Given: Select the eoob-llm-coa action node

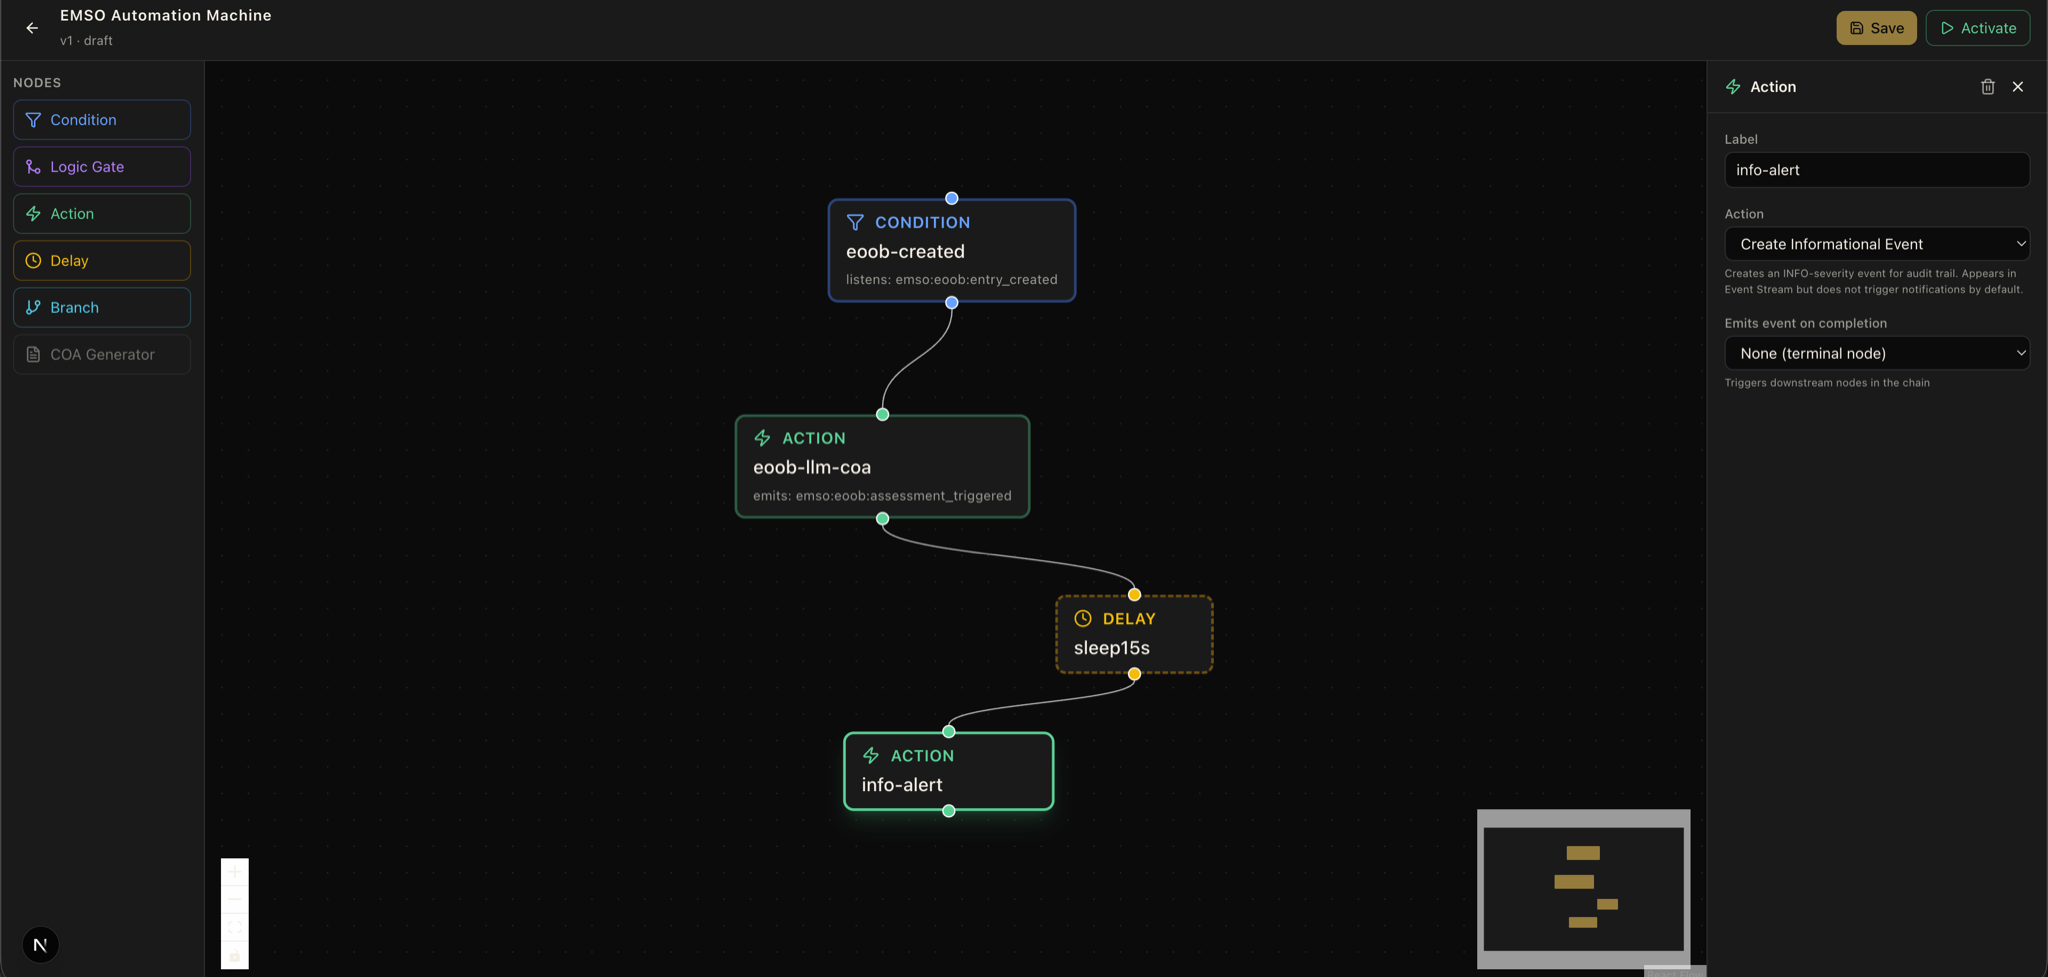Looking at the screenshot, I should click(882, 467).
